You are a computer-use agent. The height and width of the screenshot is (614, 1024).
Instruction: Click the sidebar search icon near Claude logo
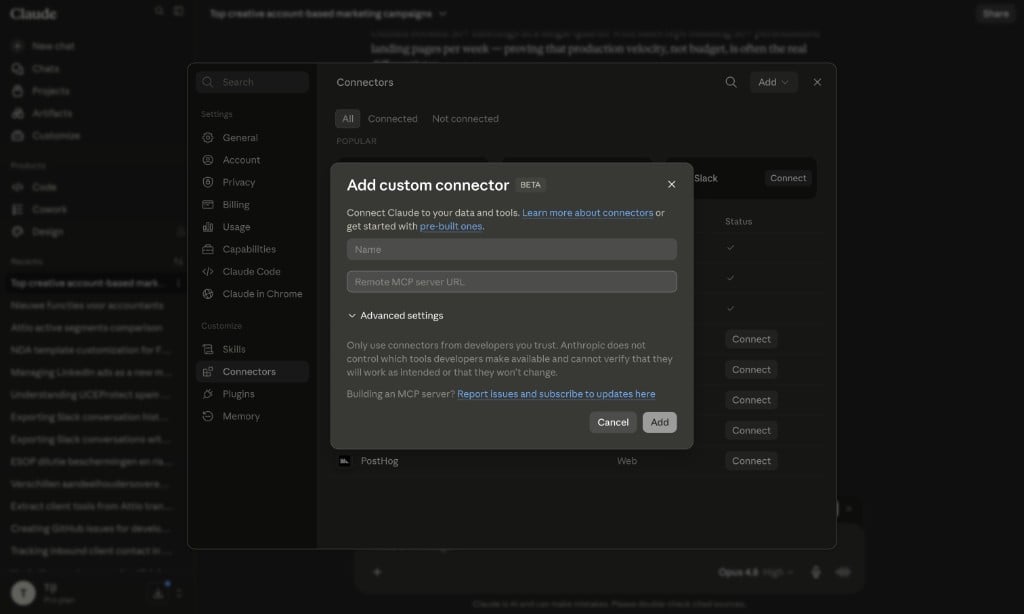click(x=159, y=11)
